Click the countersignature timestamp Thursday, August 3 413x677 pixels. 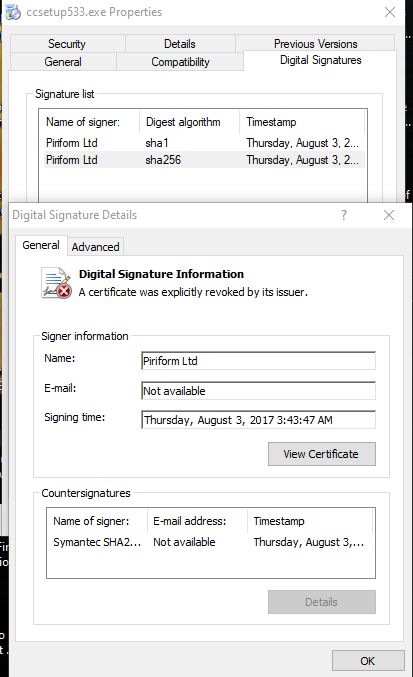point(309,542)
